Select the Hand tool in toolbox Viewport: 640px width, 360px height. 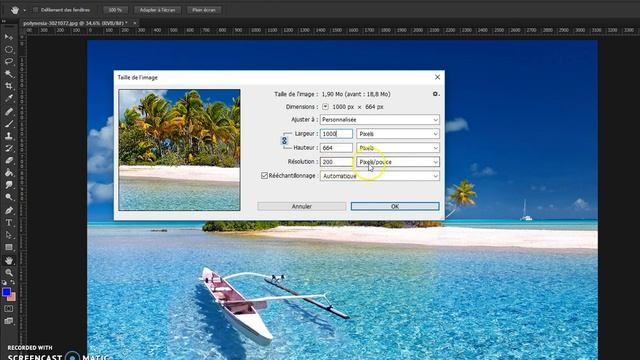pyautogui.click(x=9, y=260)
